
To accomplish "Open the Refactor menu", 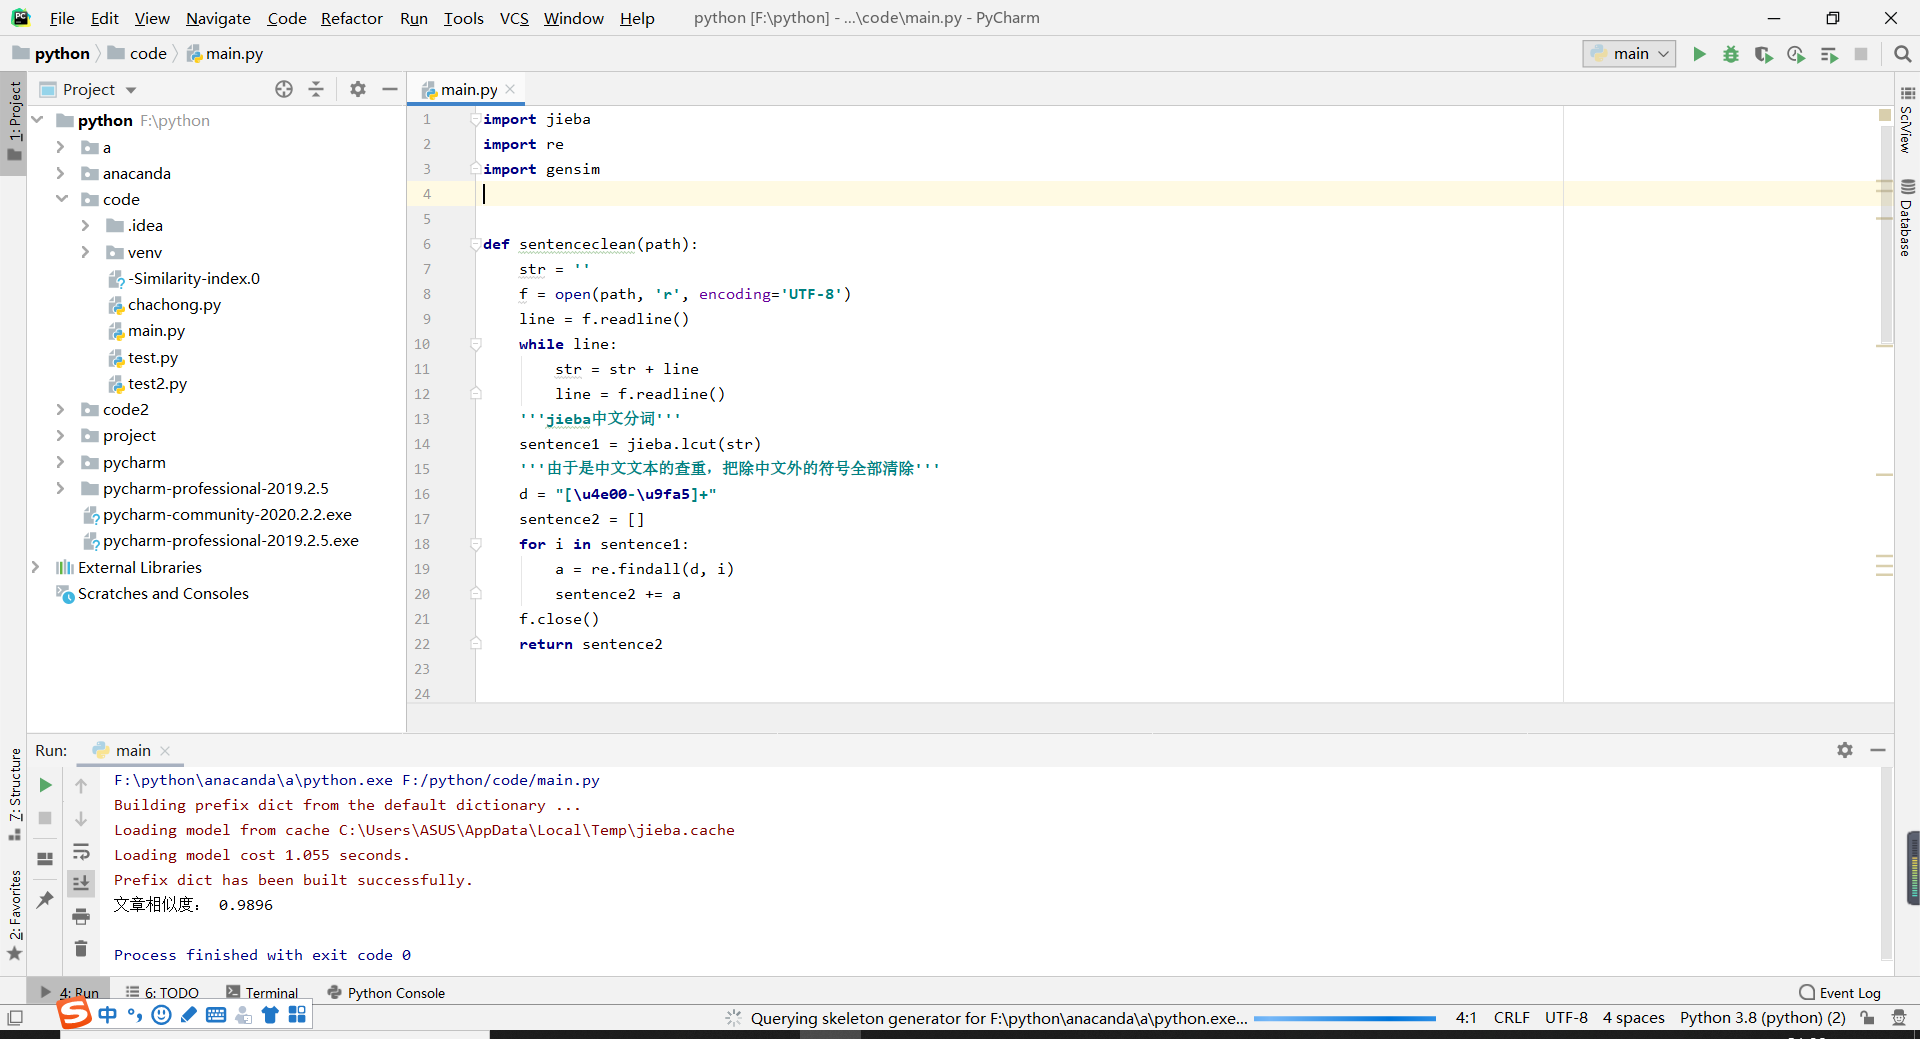I will pyautogui.click(x=351, y=18).
